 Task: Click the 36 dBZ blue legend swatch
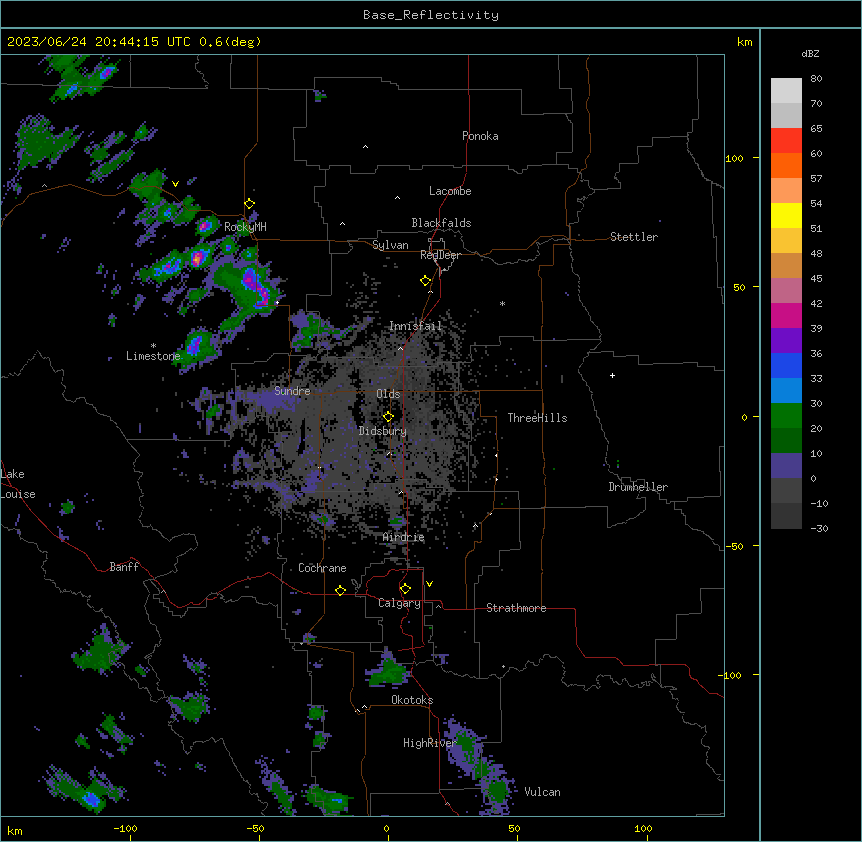click(x=786, y=365)
